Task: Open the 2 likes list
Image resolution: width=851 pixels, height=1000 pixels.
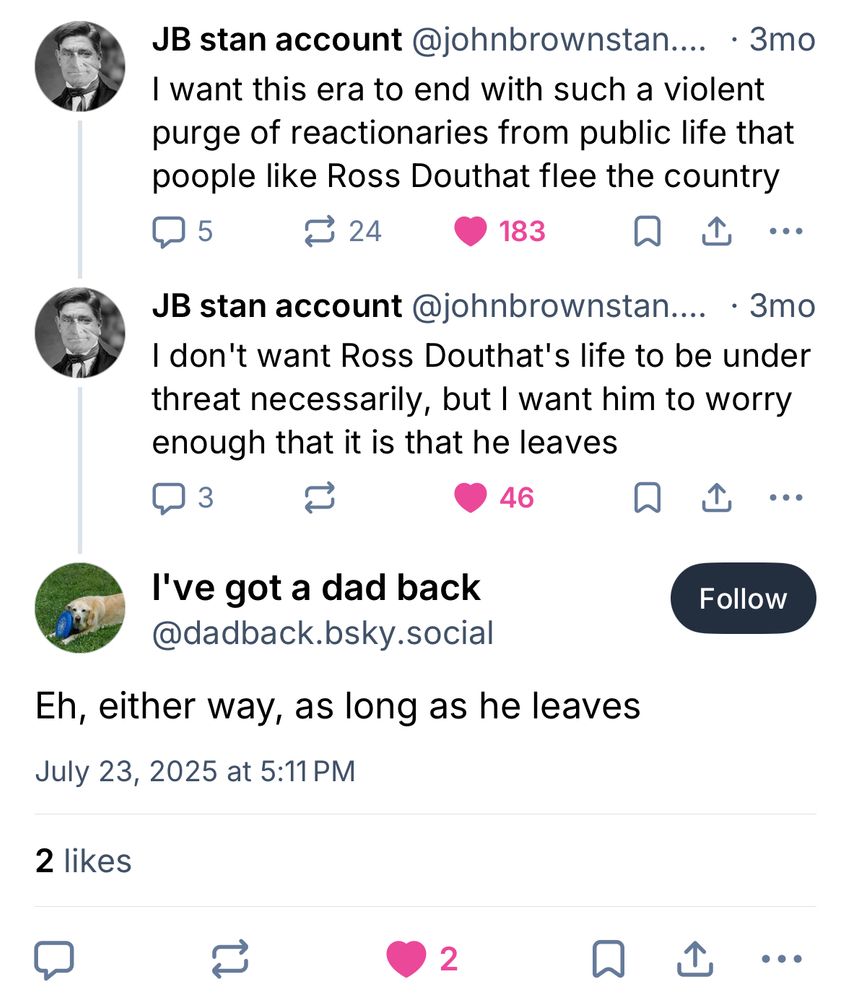Action: (x=83, y=860)
